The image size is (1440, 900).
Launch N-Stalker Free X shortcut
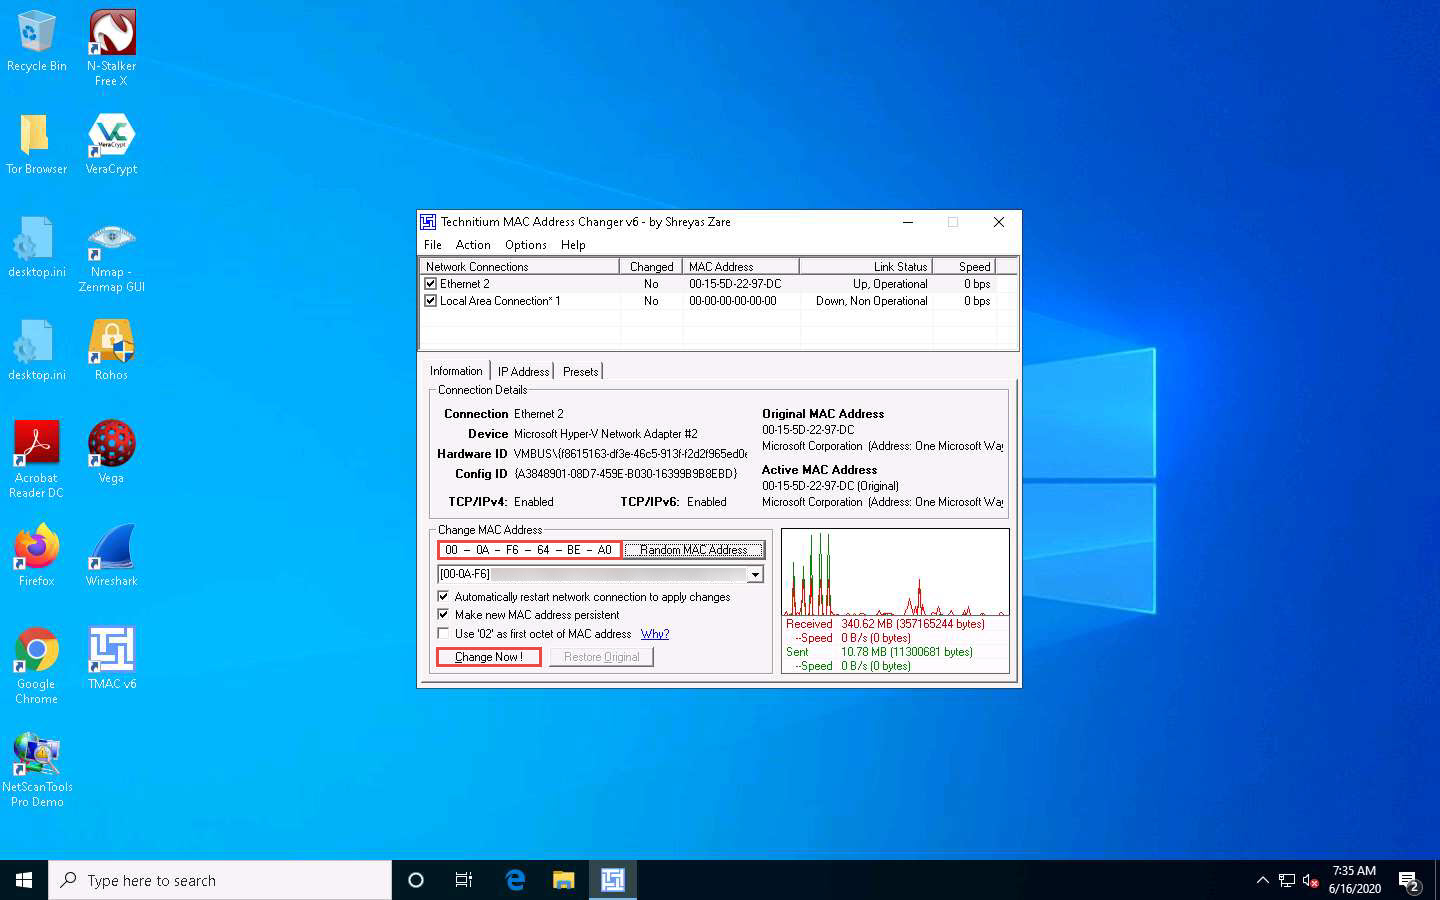pos(111,47)
